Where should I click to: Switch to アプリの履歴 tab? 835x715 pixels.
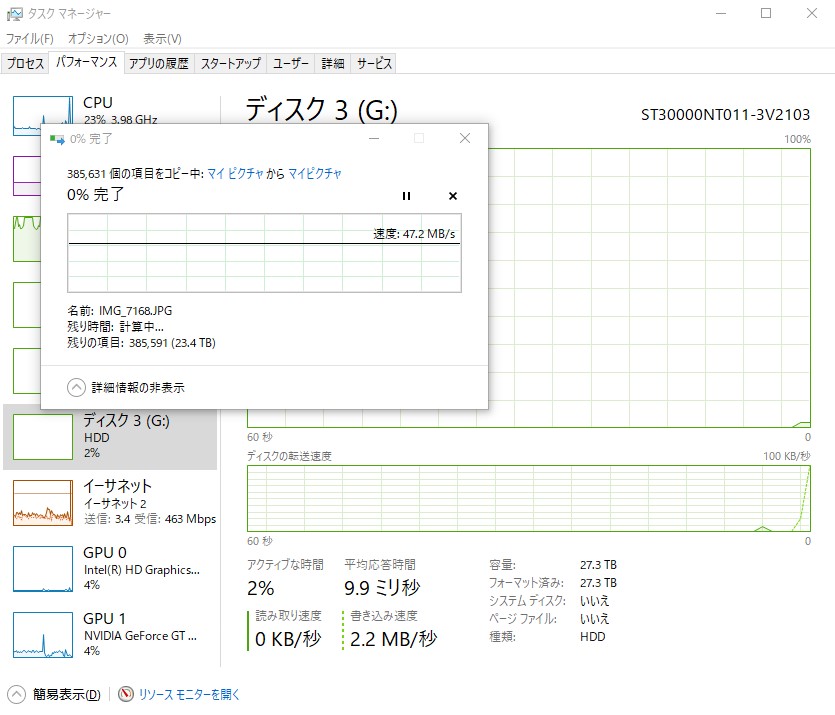159,63
